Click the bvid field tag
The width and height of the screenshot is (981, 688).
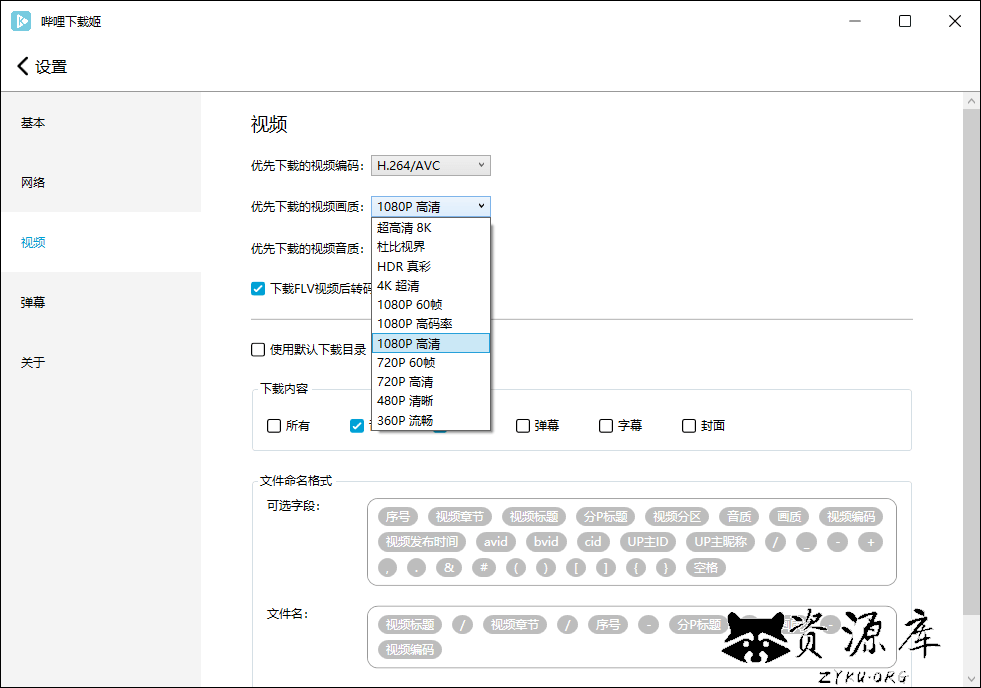[546, 542]
